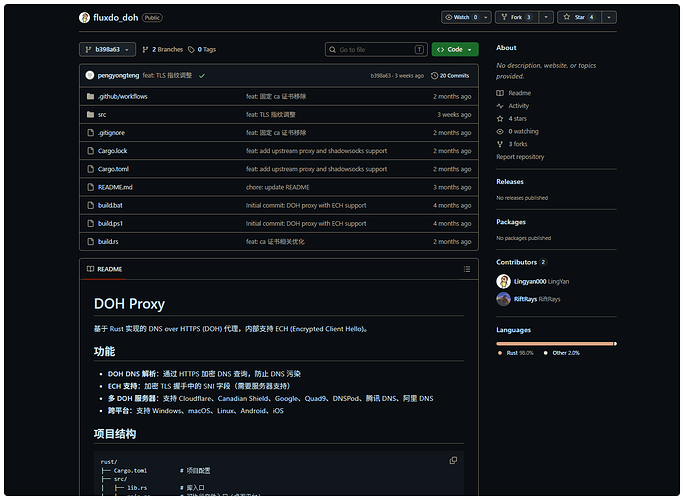This screenshot has width=683, height=500.
Task: Click the pengyongteng committer avatar
Action: tap(90, 75)
